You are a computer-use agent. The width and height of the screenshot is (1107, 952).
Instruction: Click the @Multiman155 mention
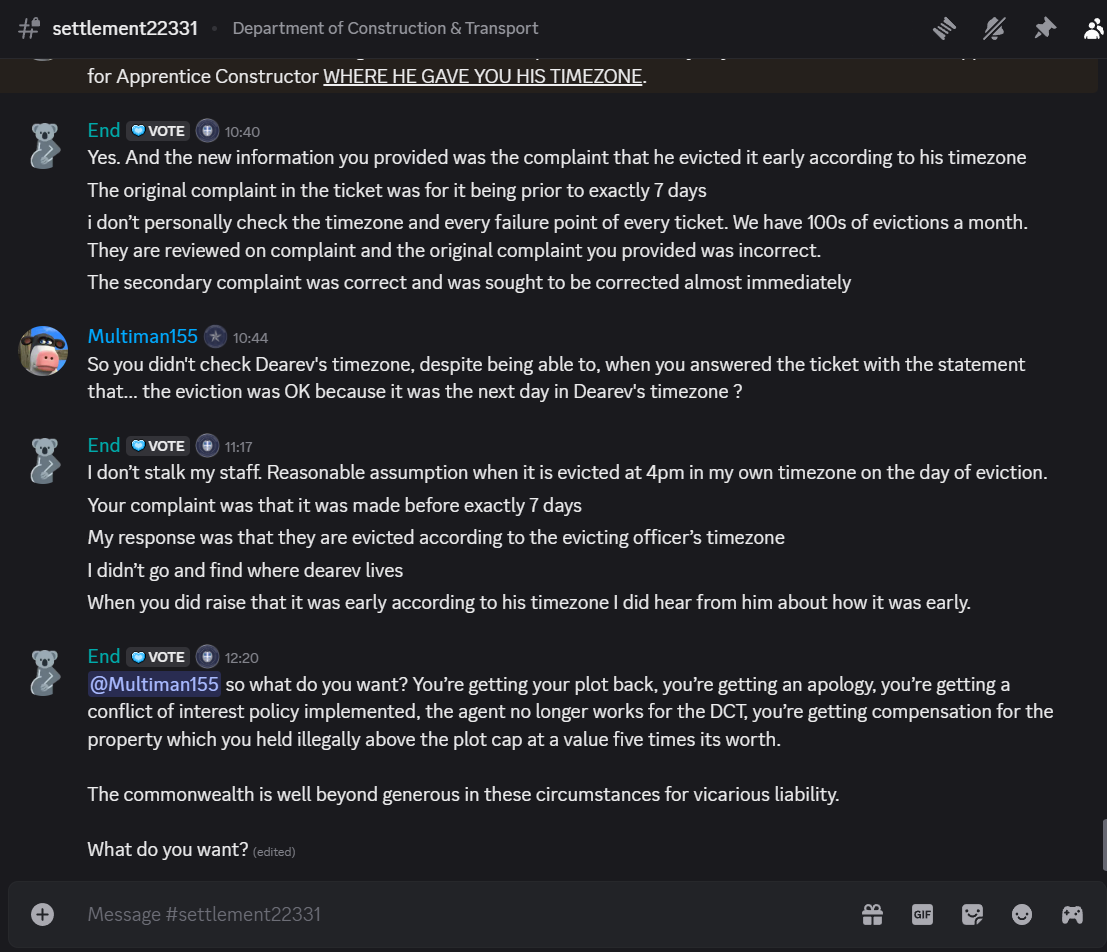point(154,684)
